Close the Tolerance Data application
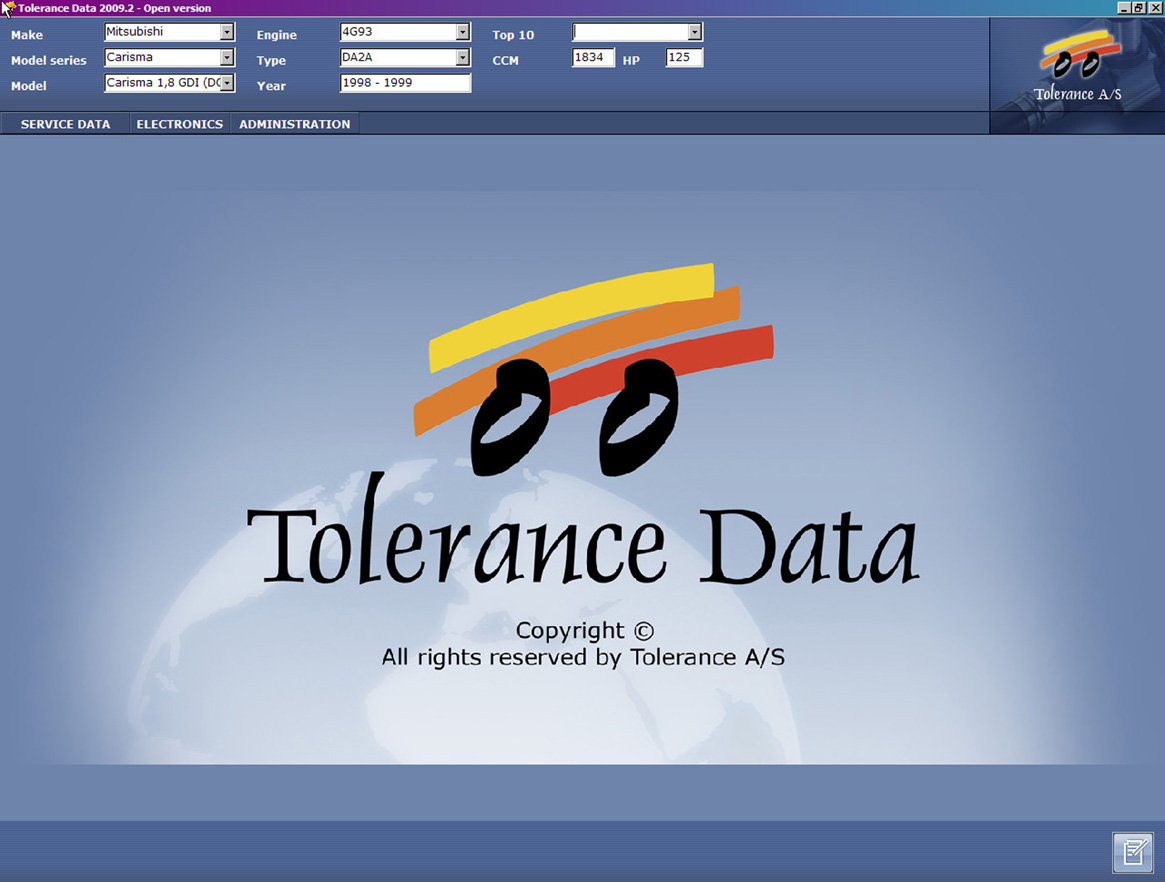Viewport: 1165px width, 882px height. pyautogui.click(x=1155, y=8)
